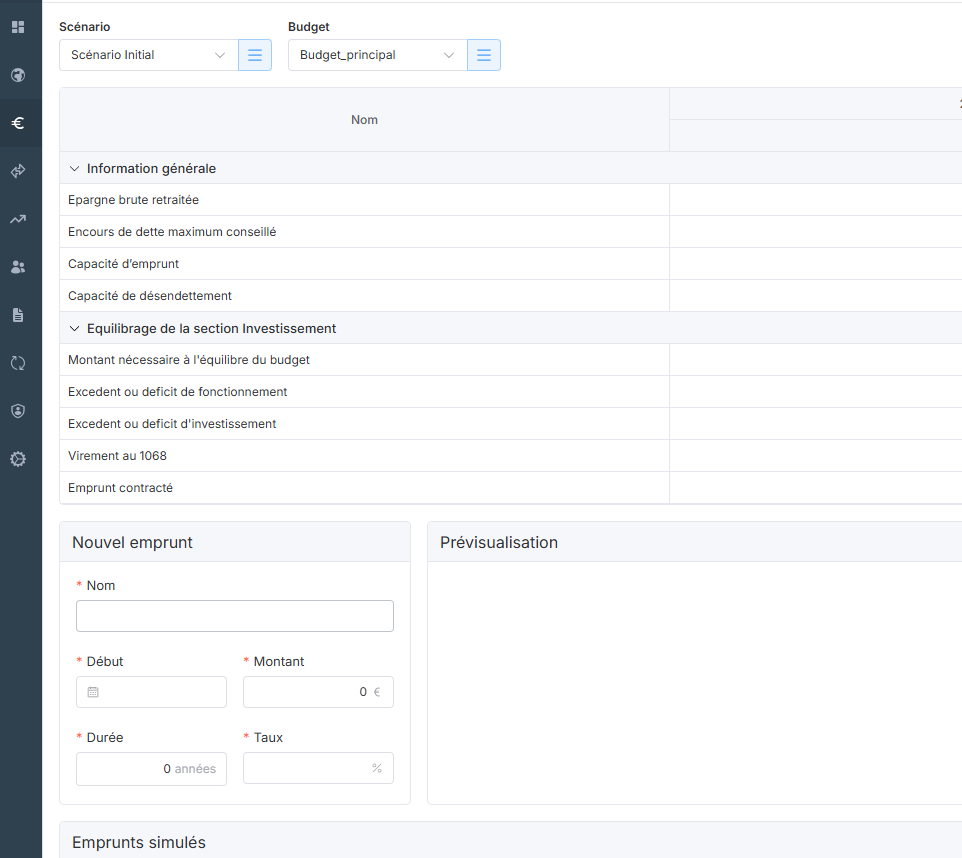962x858 pixels.
Task: Open the trend chart icon in sidebar
Action: [x=18, y=219]
